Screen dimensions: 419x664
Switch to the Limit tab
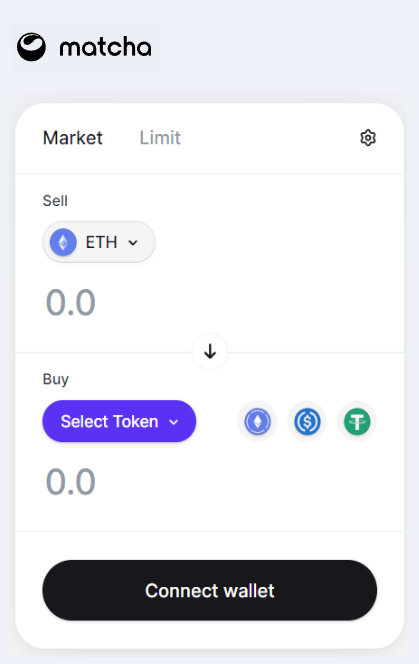160,138
